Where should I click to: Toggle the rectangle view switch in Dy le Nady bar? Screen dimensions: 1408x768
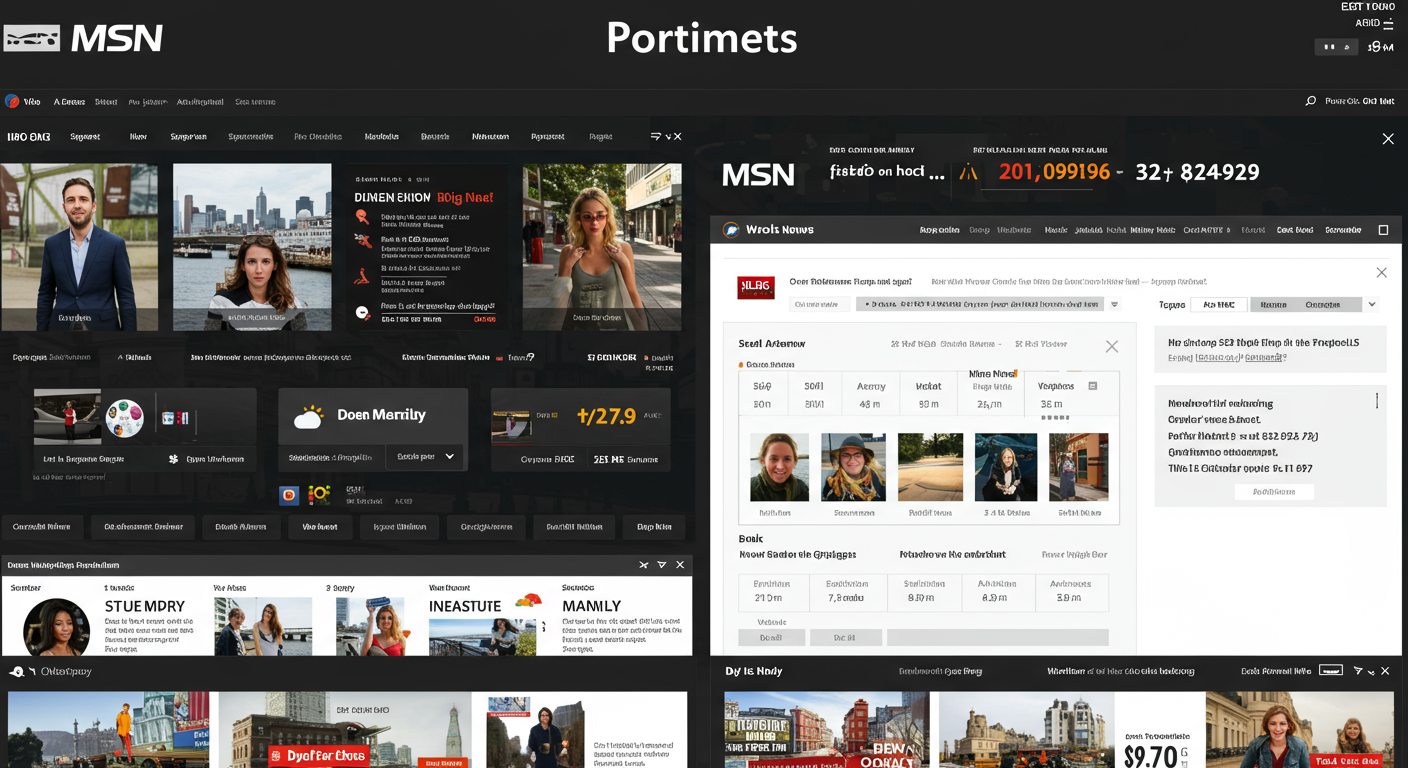click(x=1330, y=671)
